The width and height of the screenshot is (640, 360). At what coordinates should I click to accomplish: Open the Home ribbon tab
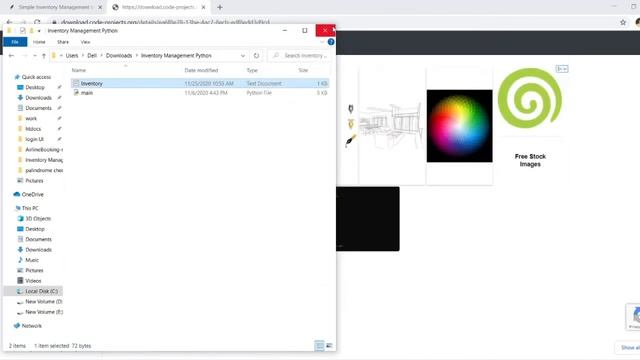[39, 42]
